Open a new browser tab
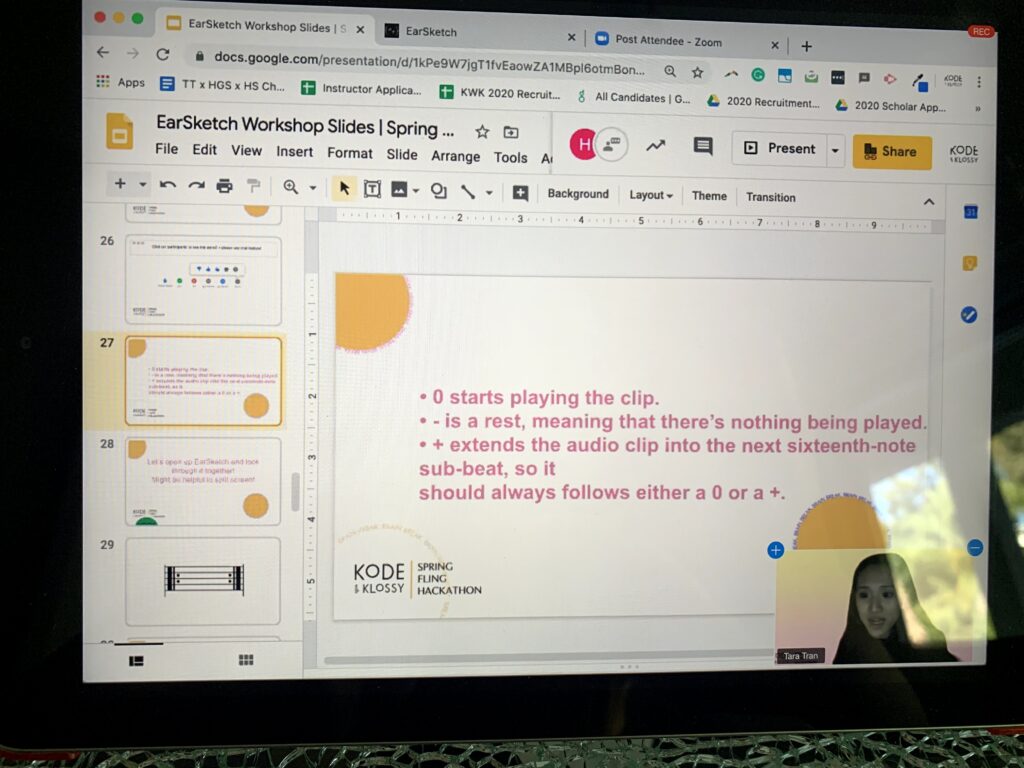Screen dimensions: 1024x768 (807, 46)
